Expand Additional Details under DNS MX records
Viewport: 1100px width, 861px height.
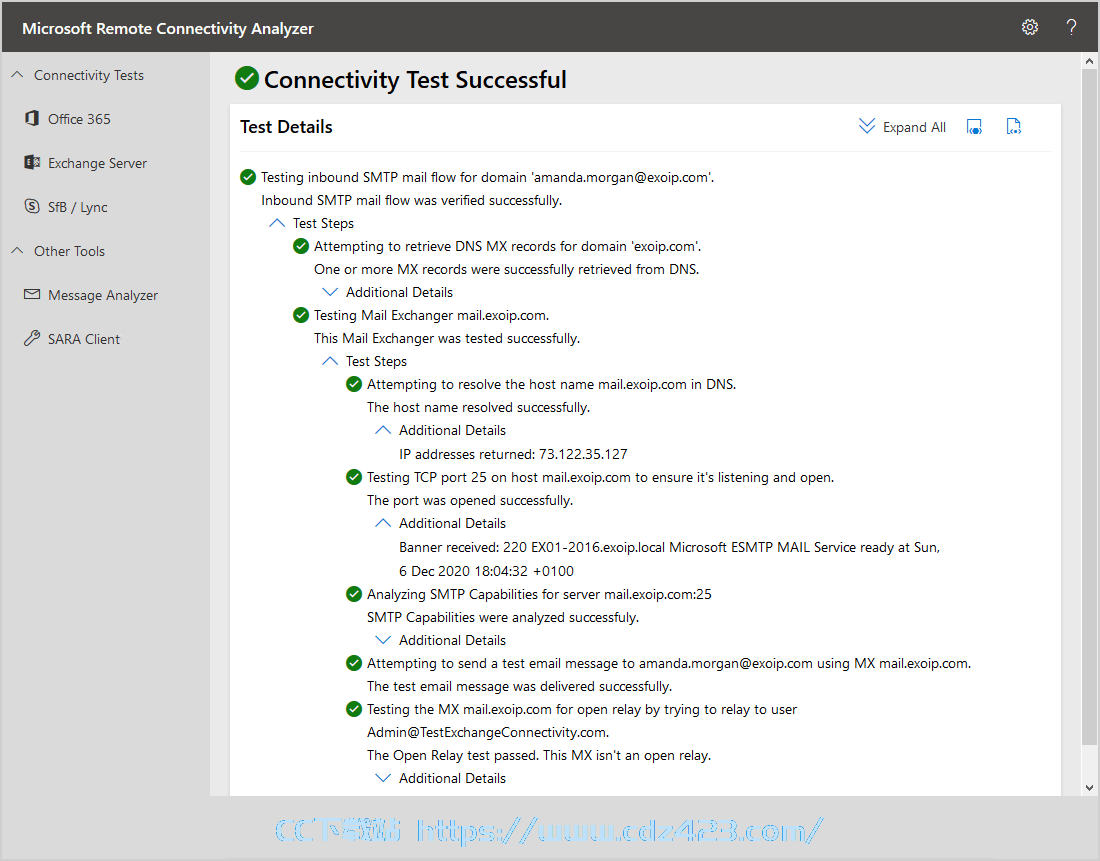pos(330,292)
